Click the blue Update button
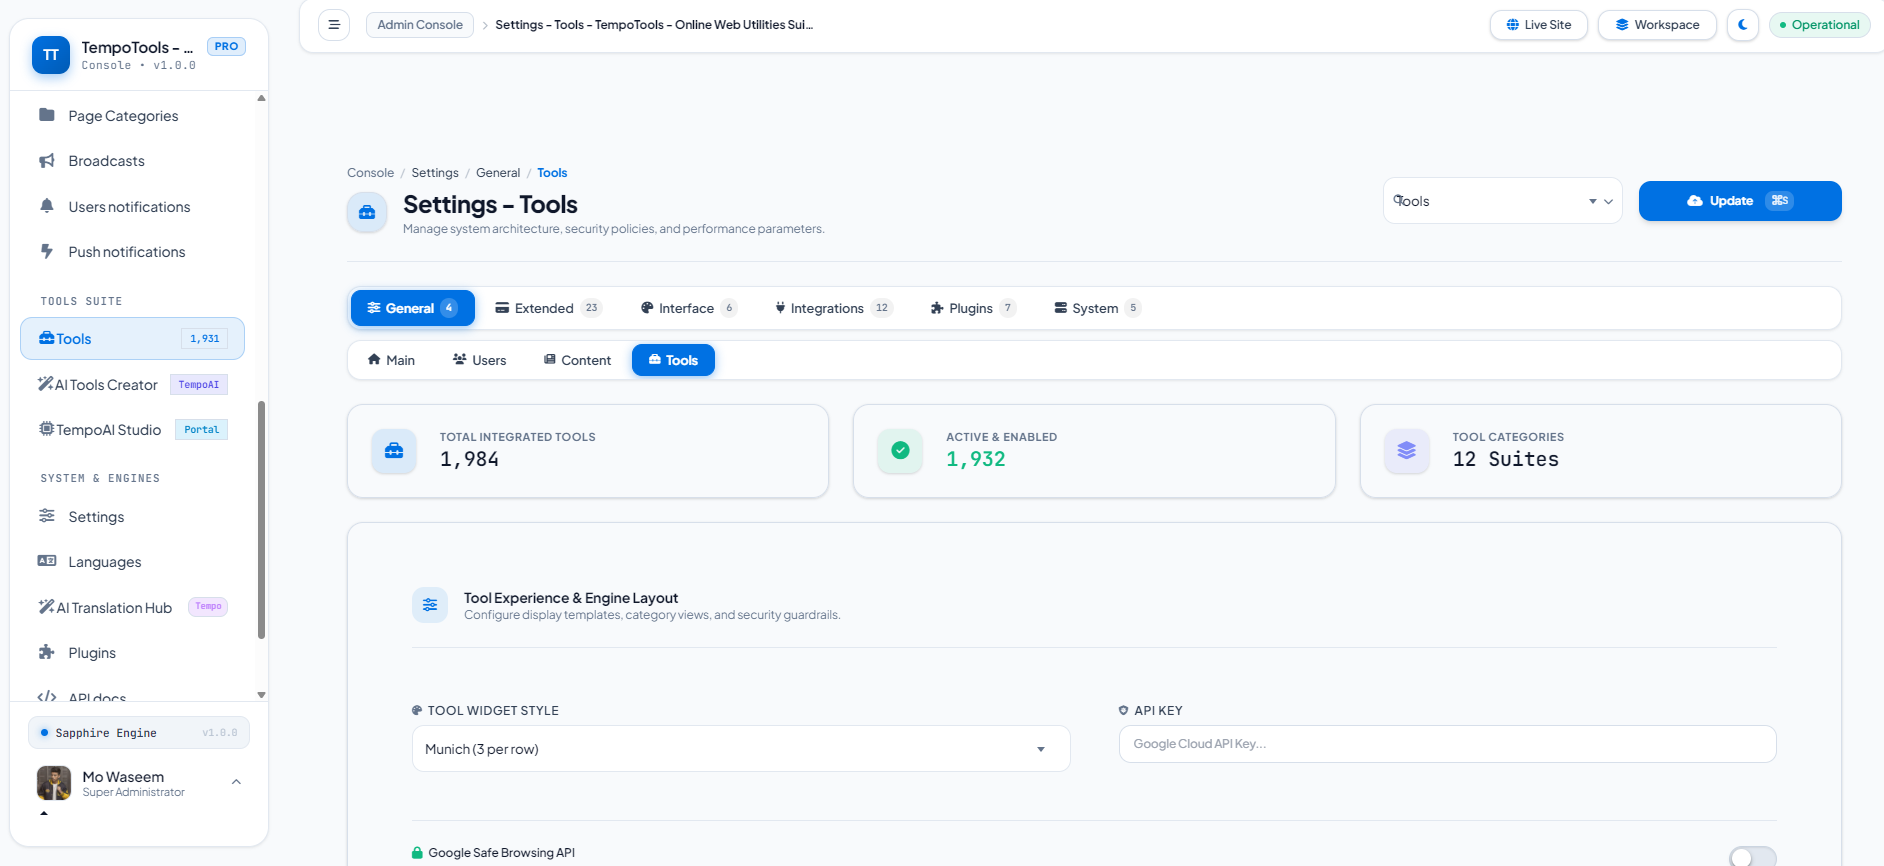 1740,201
